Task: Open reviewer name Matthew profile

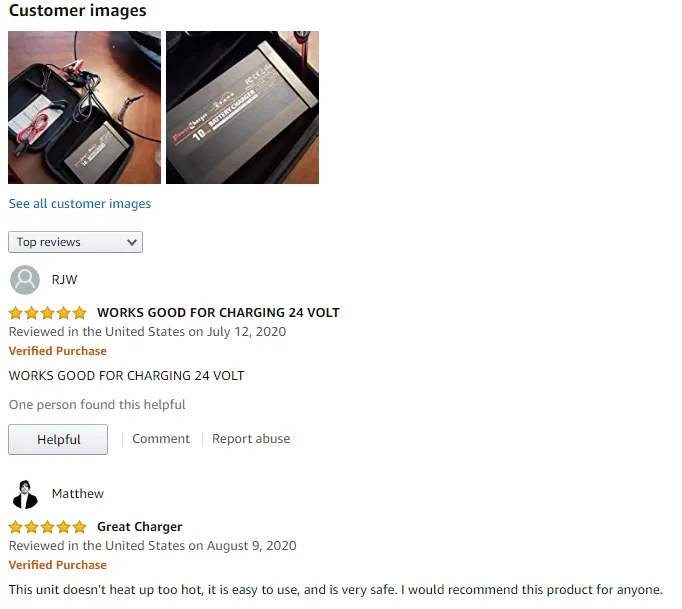Action: coord(77,494)
